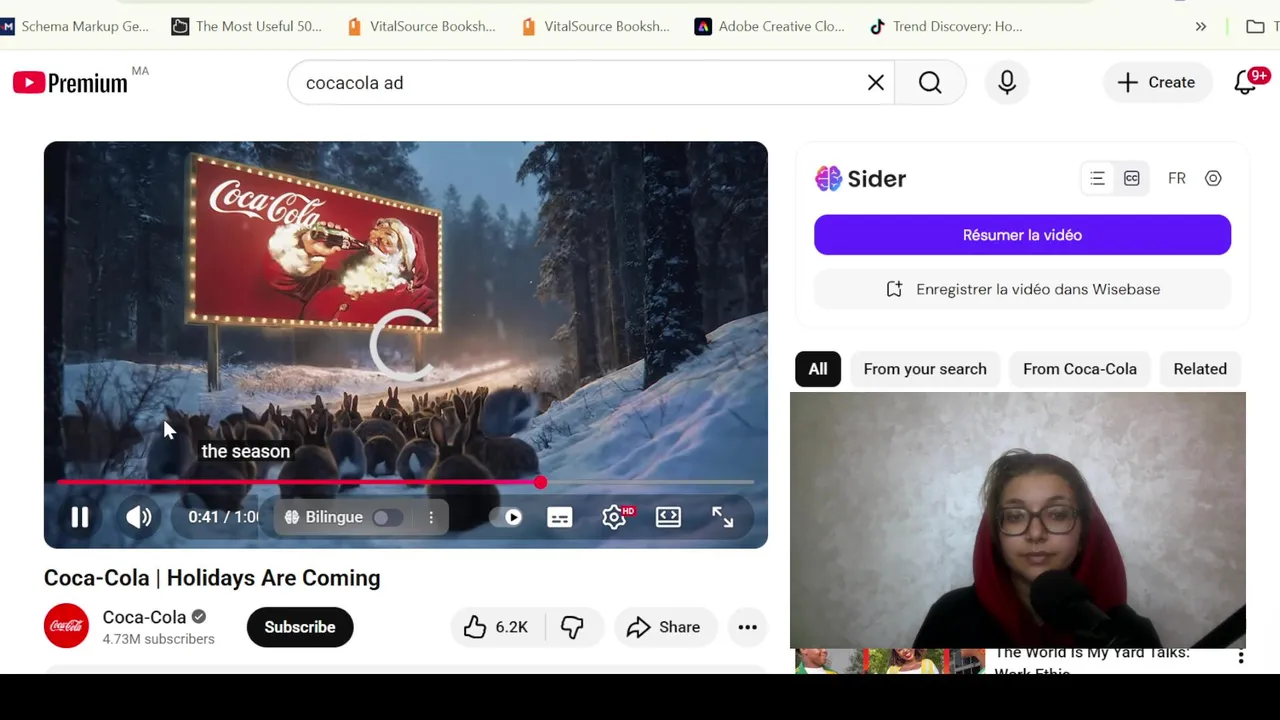Open the FR language selector in Sider
Image resolution: width=1280 pixels, height=720 pixels.
1177,178
